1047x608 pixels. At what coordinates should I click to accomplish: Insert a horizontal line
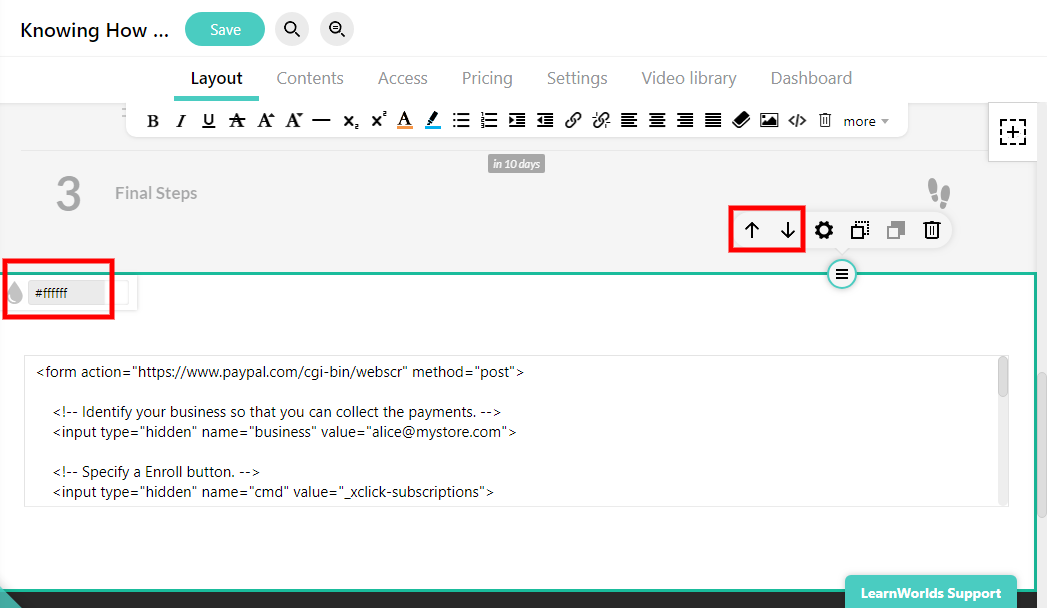click(321, 121)
